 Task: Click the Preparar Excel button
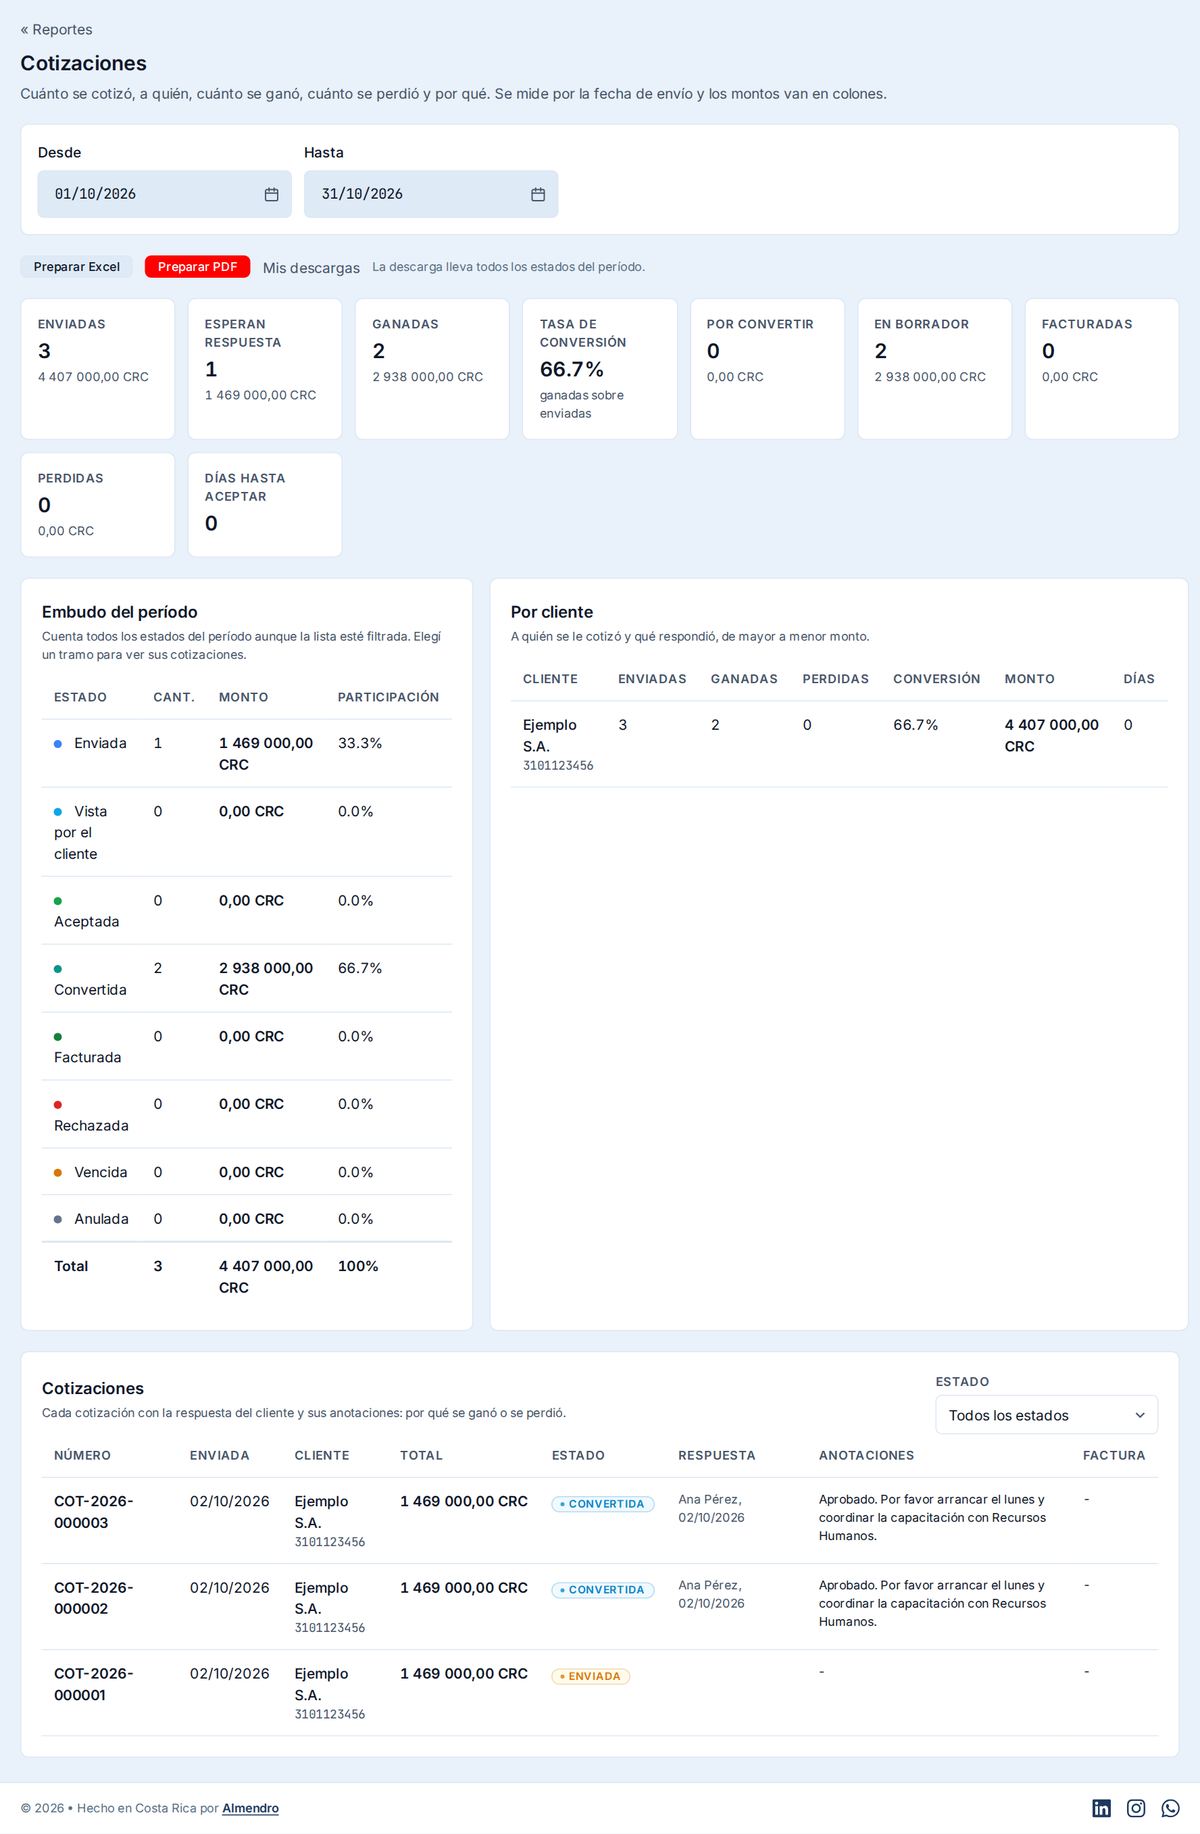[x=77, y=267]
